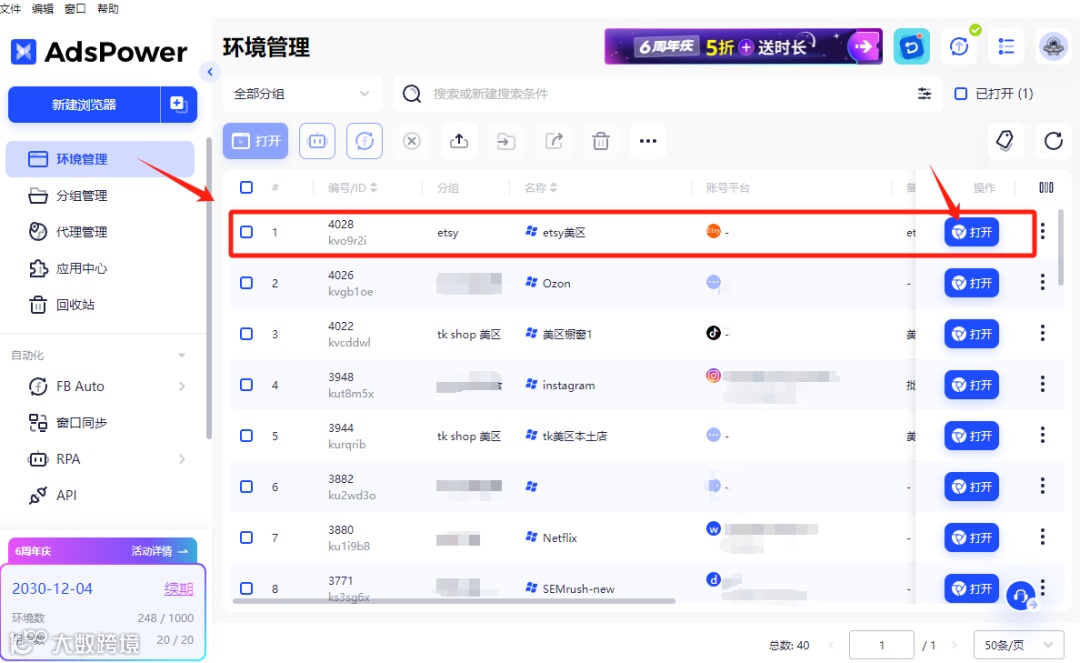Viewport: 1080px width, 663px height.
Task: Click the trash delete toolbar icon
Action: click(601, 141)
